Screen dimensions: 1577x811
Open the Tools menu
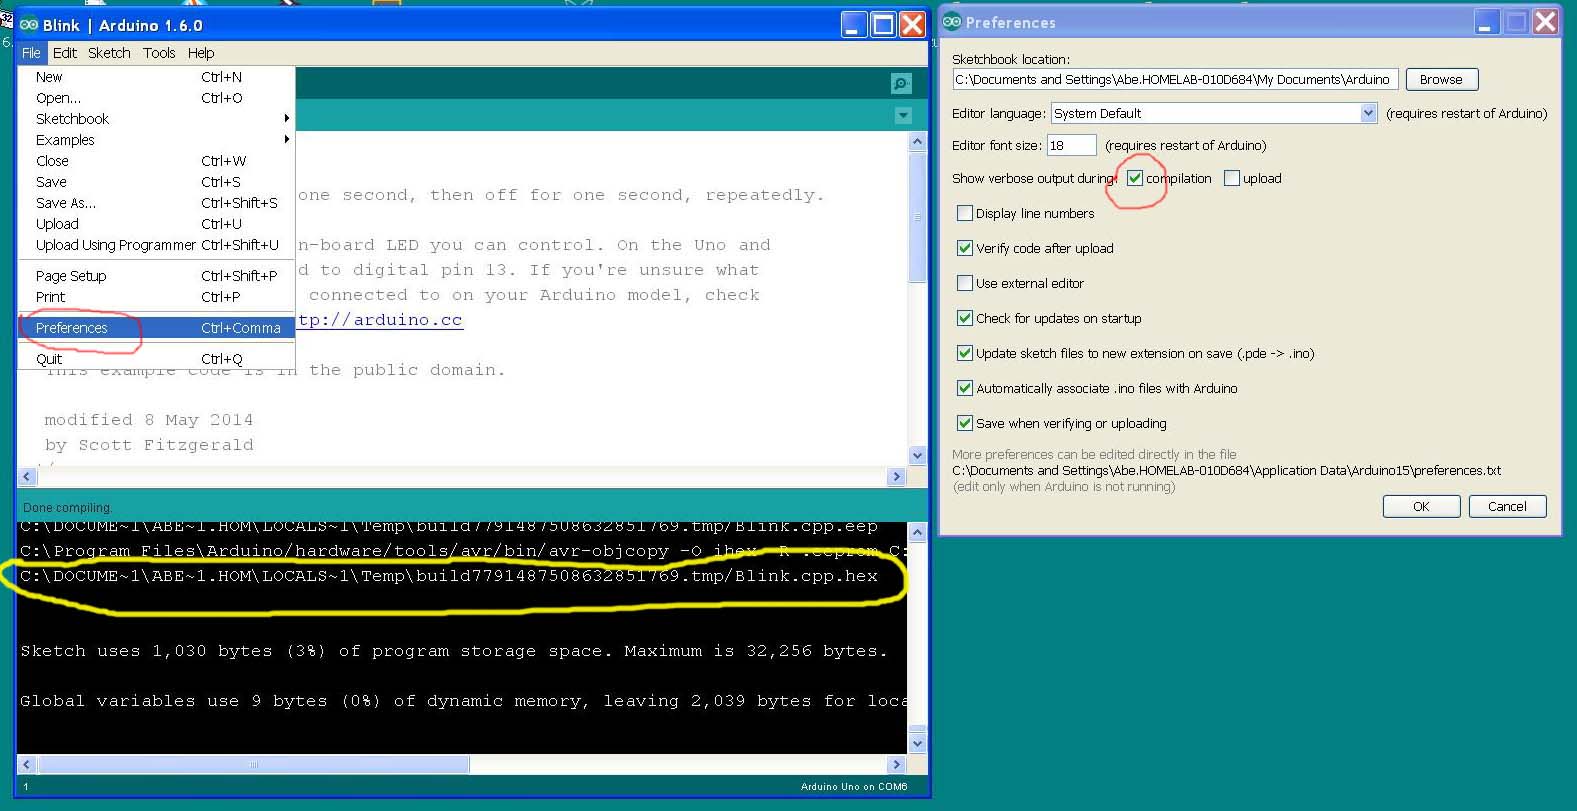click(159, 53)
